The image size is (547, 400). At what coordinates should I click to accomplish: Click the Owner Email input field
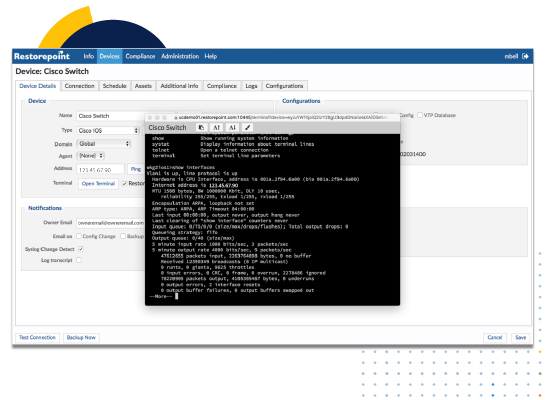pyautogui.click(x=111, y=223)
